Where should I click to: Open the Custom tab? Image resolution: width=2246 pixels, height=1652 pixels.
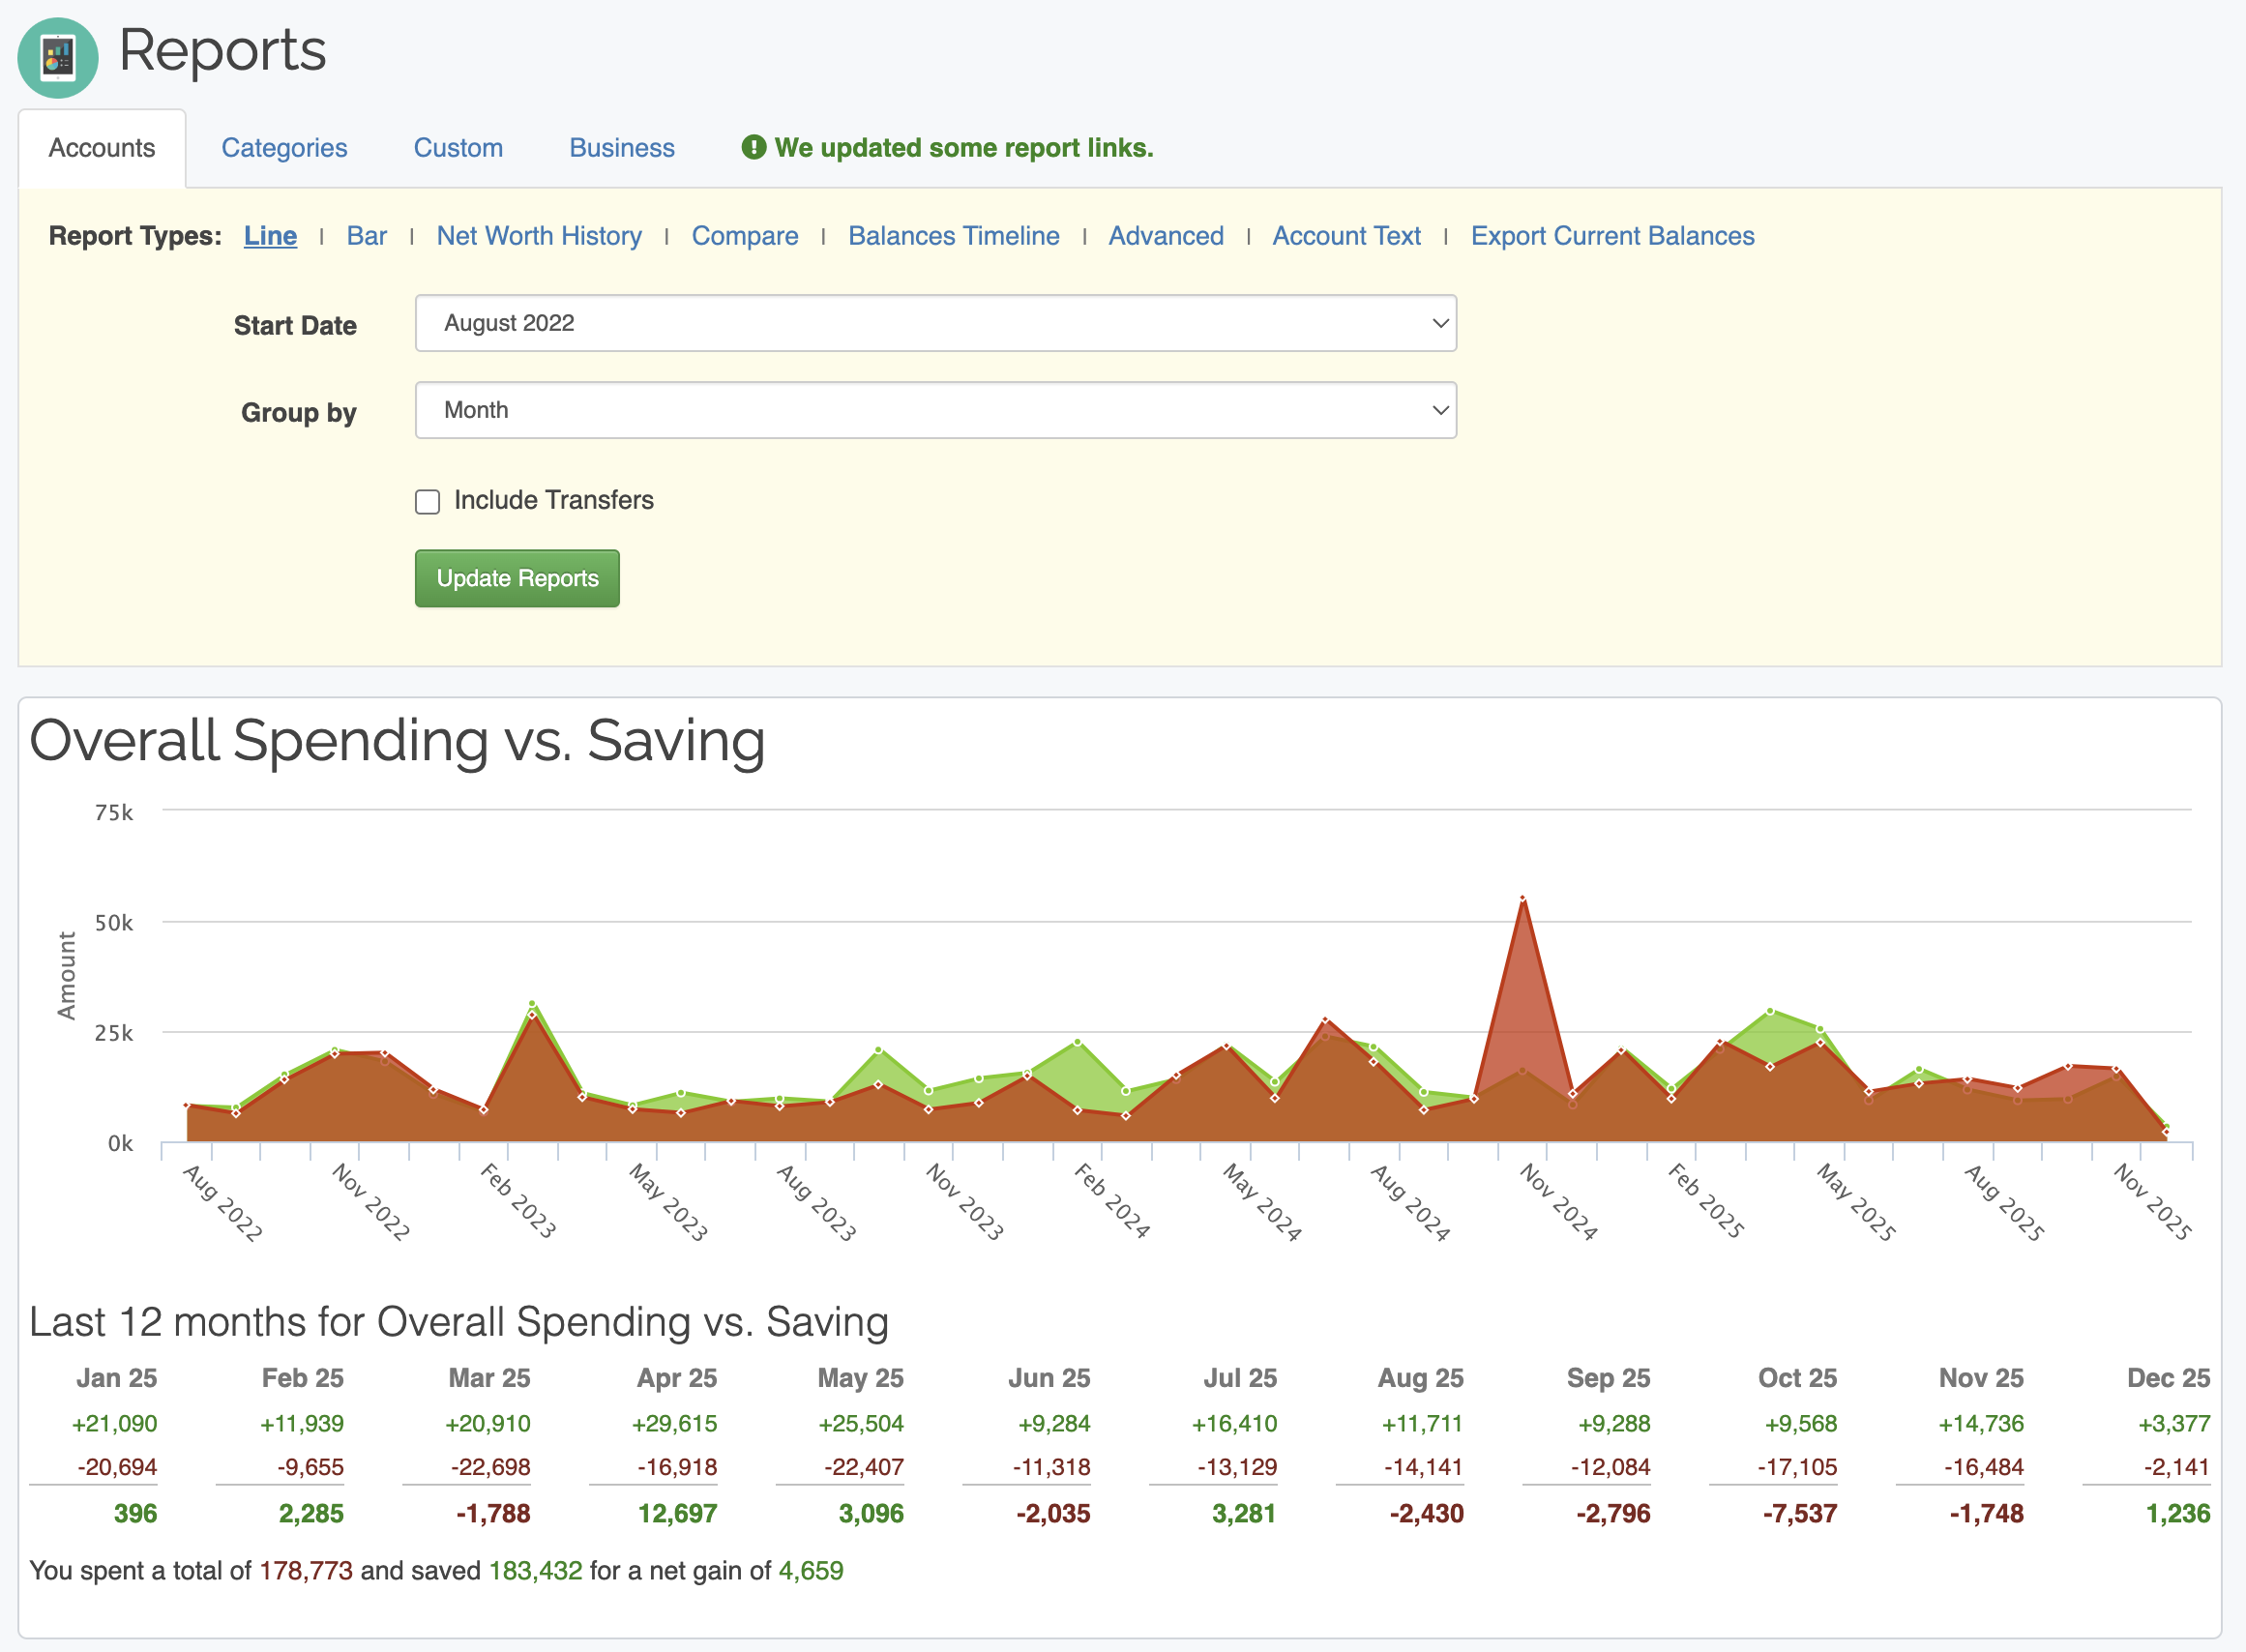(458, 148)
